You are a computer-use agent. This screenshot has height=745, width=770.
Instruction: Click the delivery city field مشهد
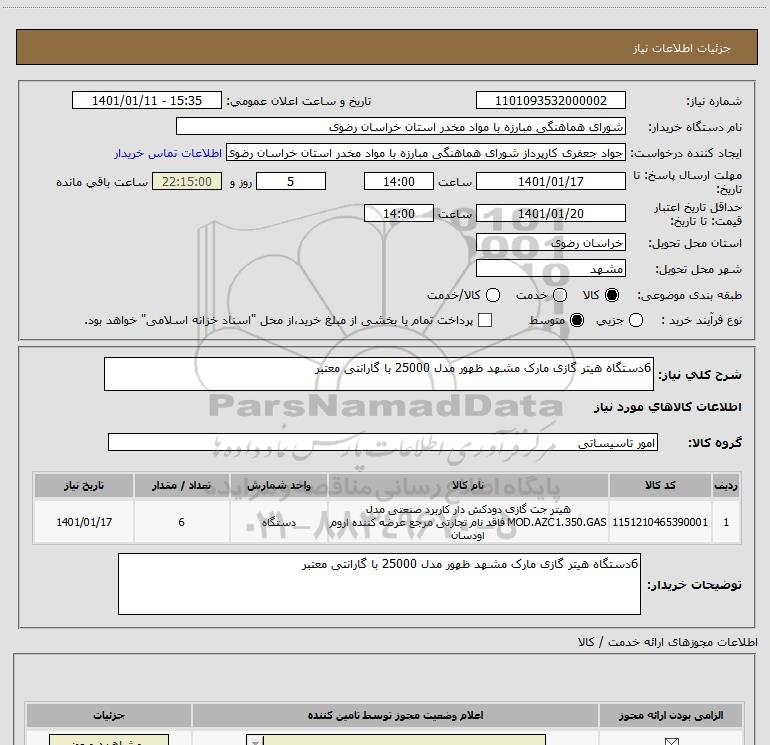click(x=550, y=269)
